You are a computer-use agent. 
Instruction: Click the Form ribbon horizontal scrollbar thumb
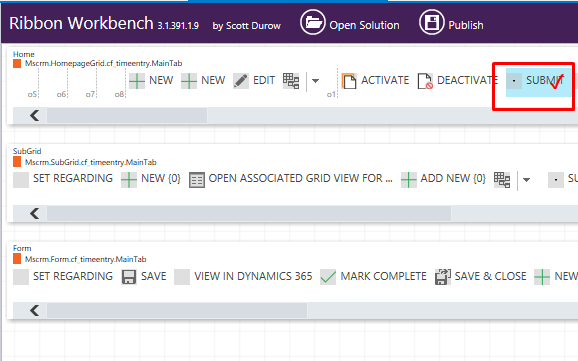coord(177,310)
